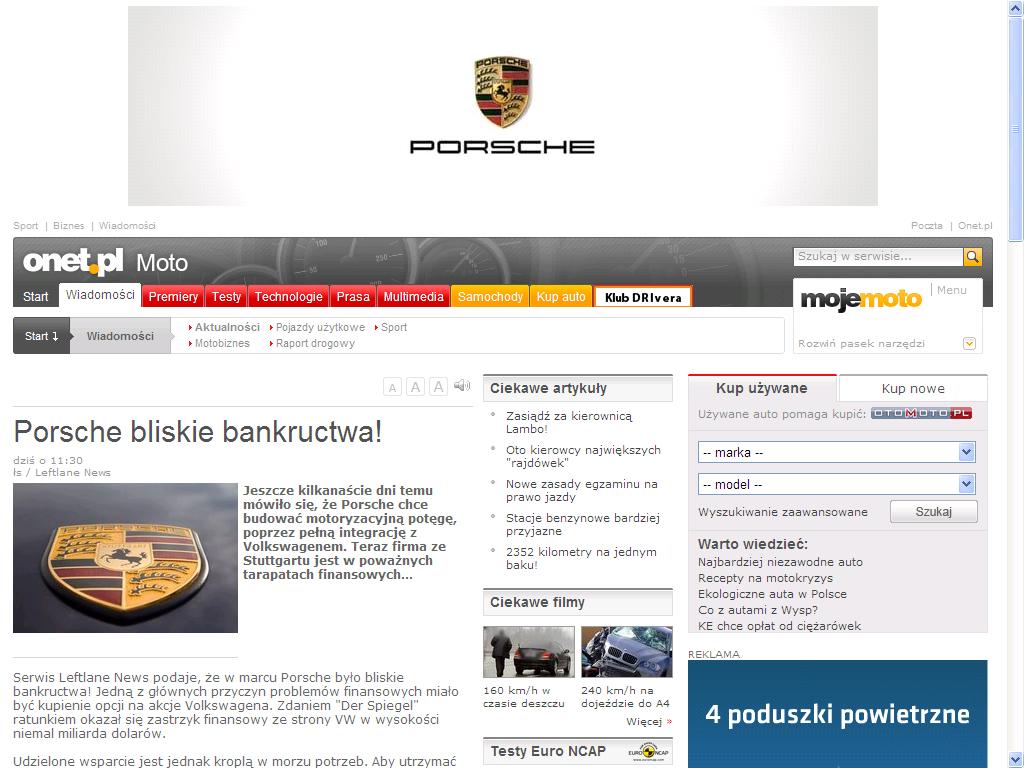Click the search magnifier icon

[x=972, y=257]
